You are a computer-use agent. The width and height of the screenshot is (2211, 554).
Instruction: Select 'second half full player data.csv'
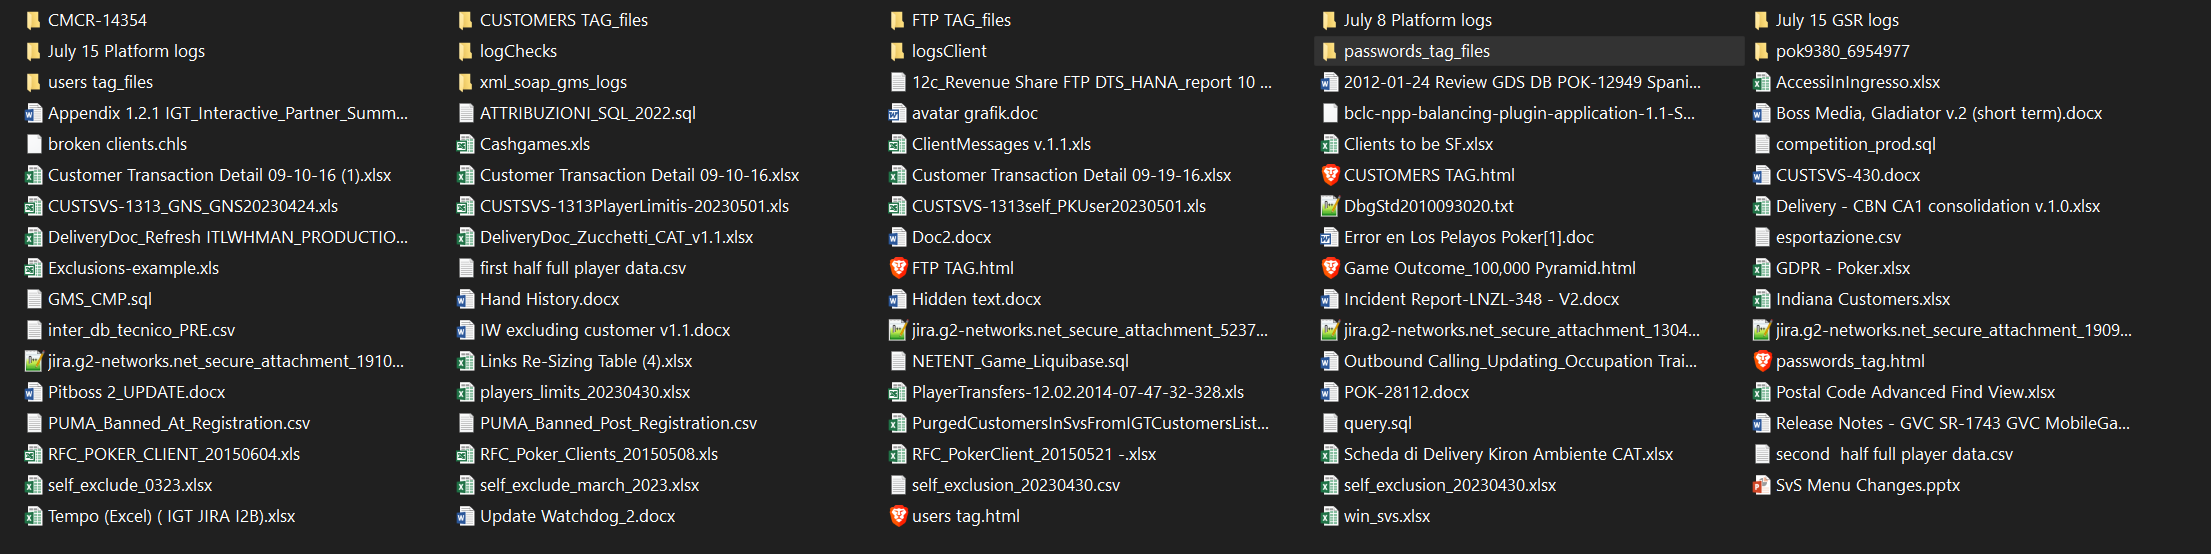click(x=1894, y=454)
